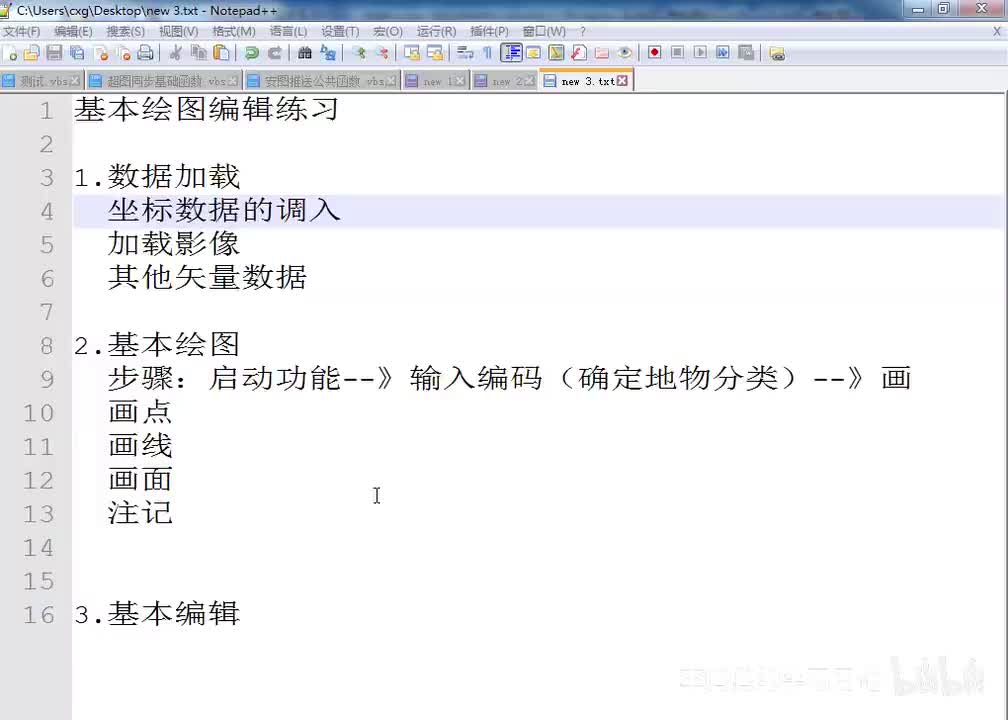
Task: Open the 设置(T) menu
Action: point(340,32)
